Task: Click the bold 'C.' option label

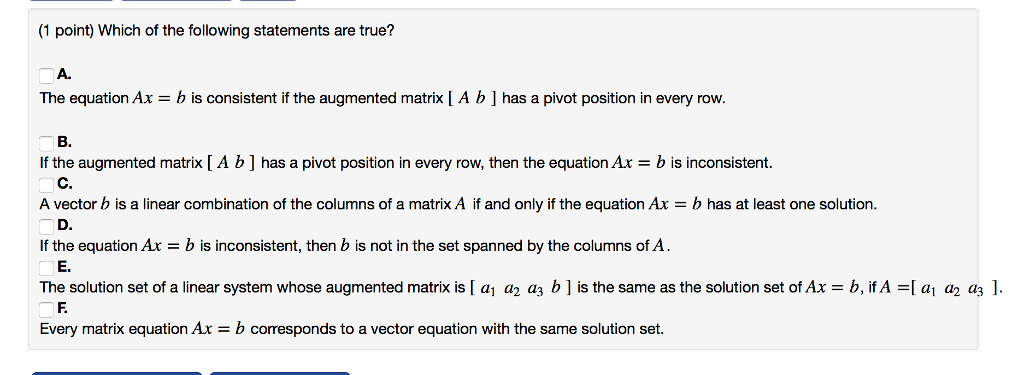Action: coord(65,184)
